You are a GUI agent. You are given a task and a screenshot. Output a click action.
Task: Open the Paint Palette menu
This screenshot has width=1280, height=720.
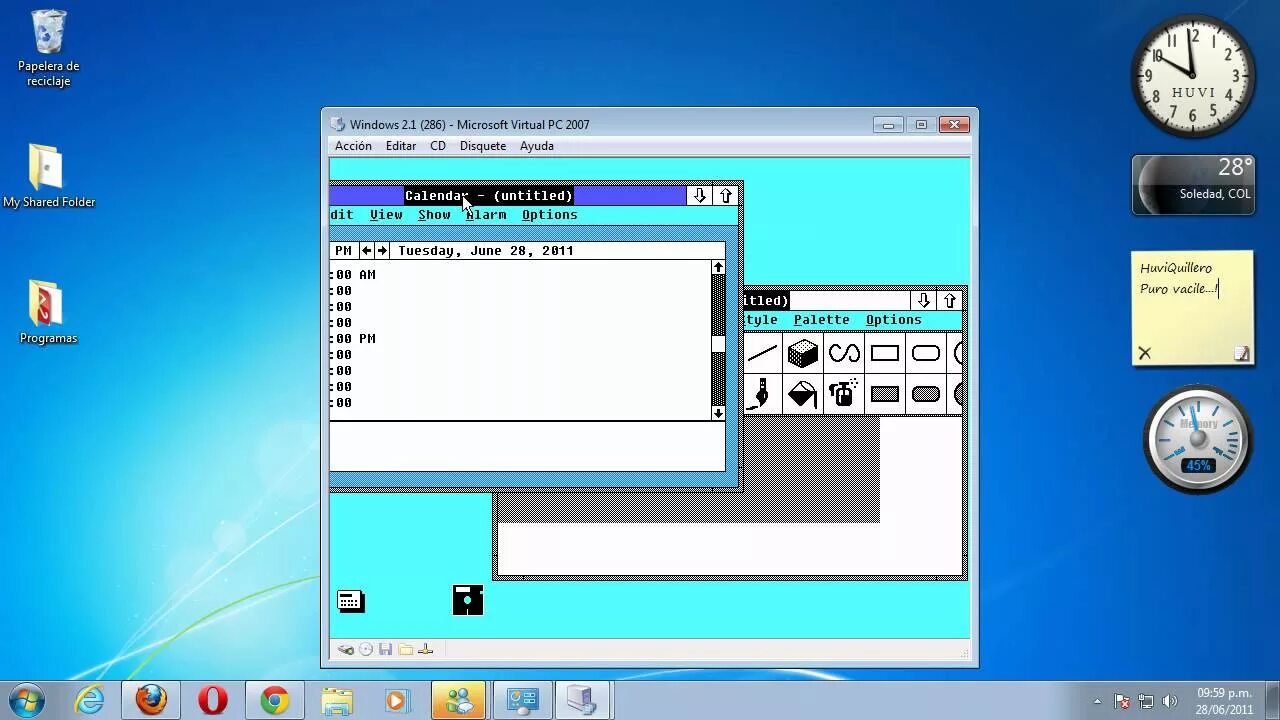coord(822,320)
